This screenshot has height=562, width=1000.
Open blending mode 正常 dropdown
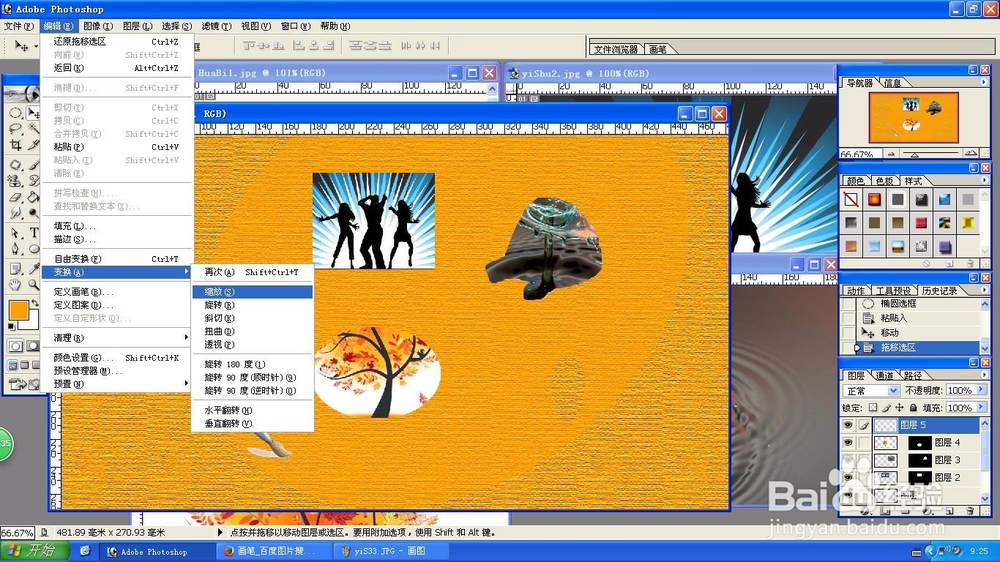(x=893, y=390)
